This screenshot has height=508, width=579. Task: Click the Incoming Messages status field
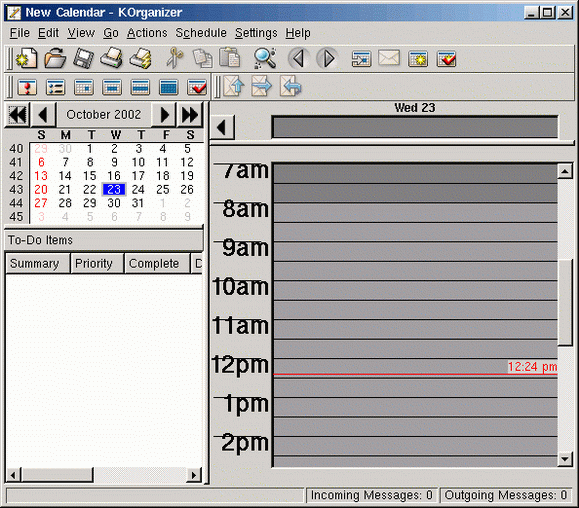click(x=372, y=495)
